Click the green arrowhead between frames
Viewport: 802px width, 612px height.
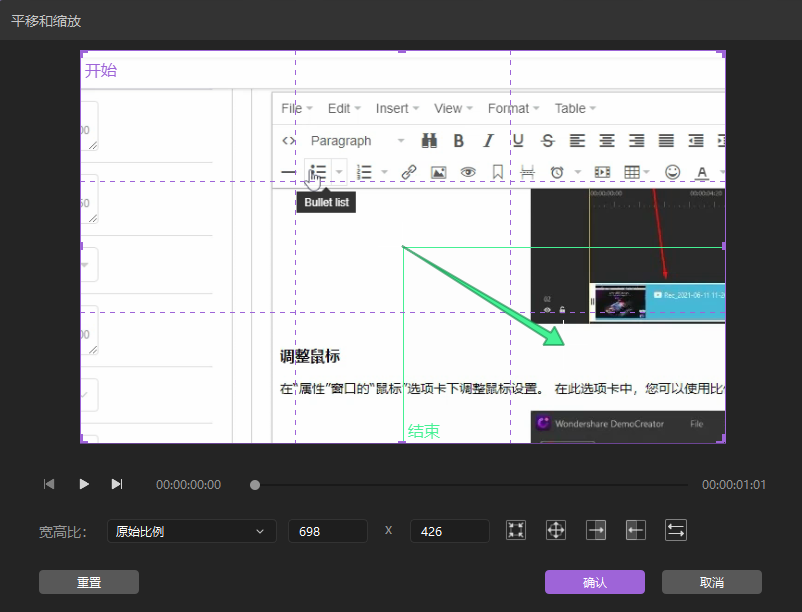[x=554, y=335]
